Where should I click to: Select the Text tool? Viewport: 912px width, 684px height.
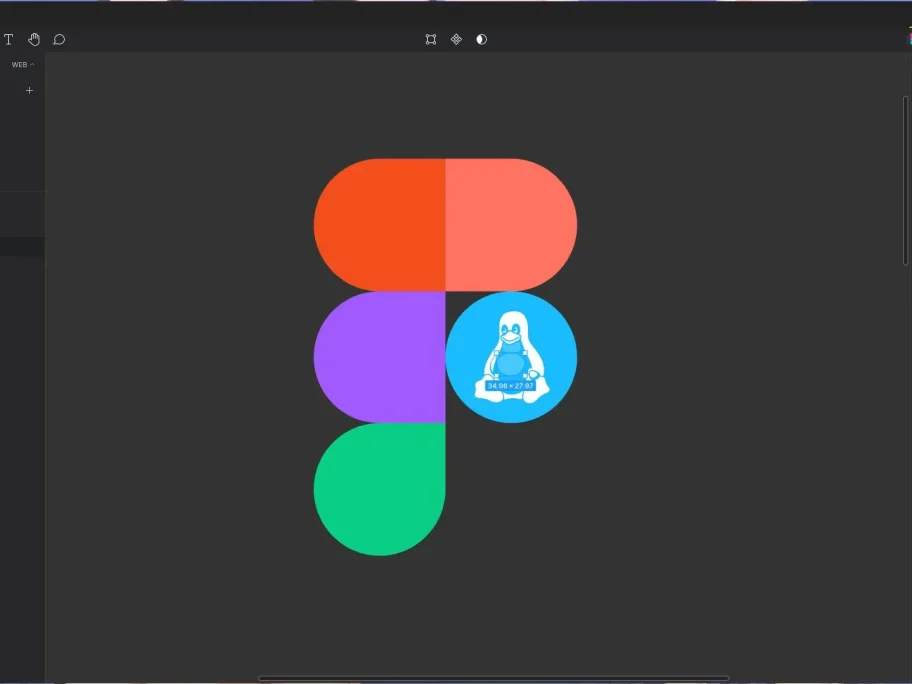(9, 39)
